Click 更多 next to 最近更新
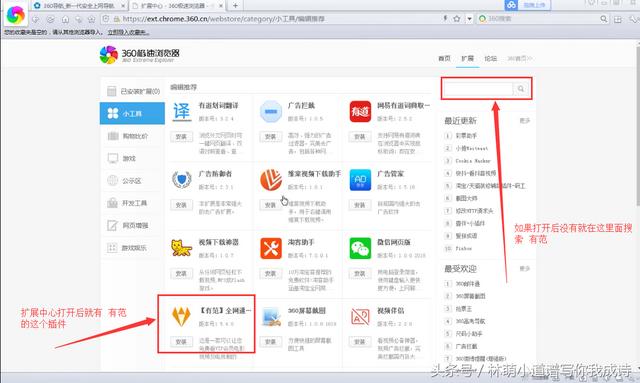This screenshot has height=383, width=640. 524,120
